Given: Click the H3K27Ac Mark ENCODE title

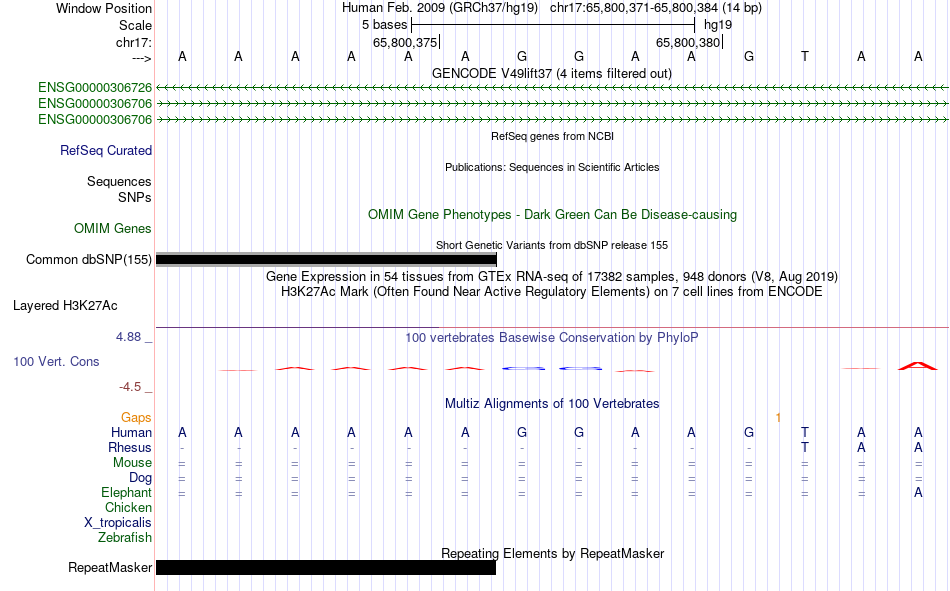Looking at the screenshot, I should pyautogui.click(x=552, y=292).
